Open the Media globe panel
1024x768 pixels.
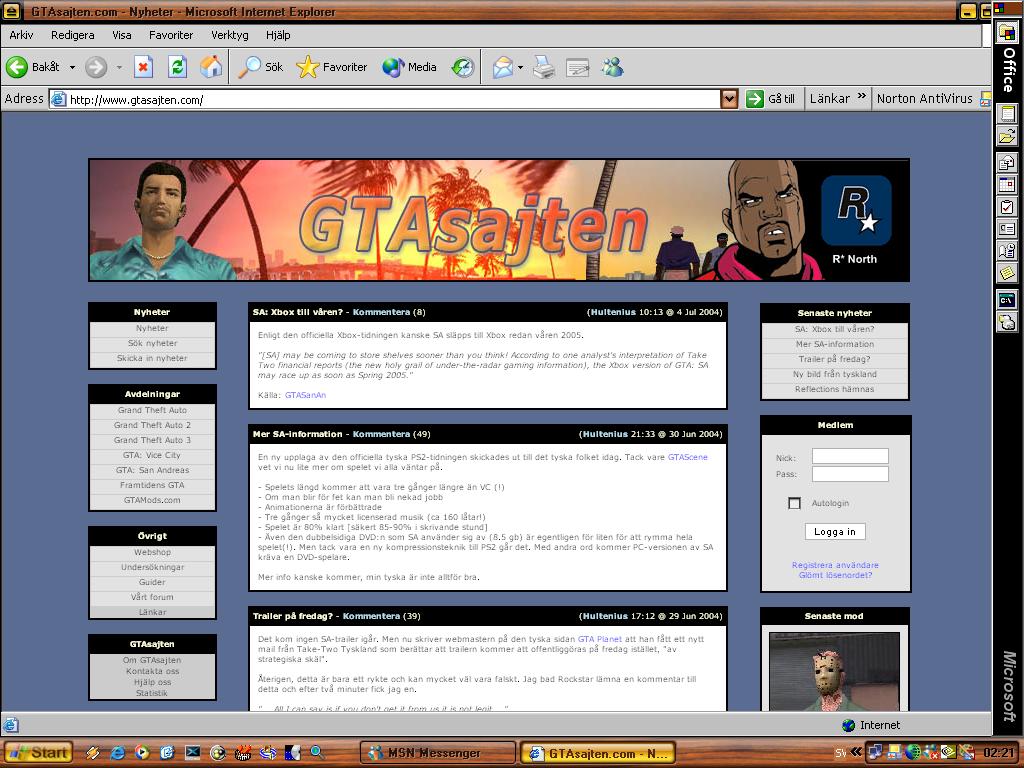coord(409,67)
